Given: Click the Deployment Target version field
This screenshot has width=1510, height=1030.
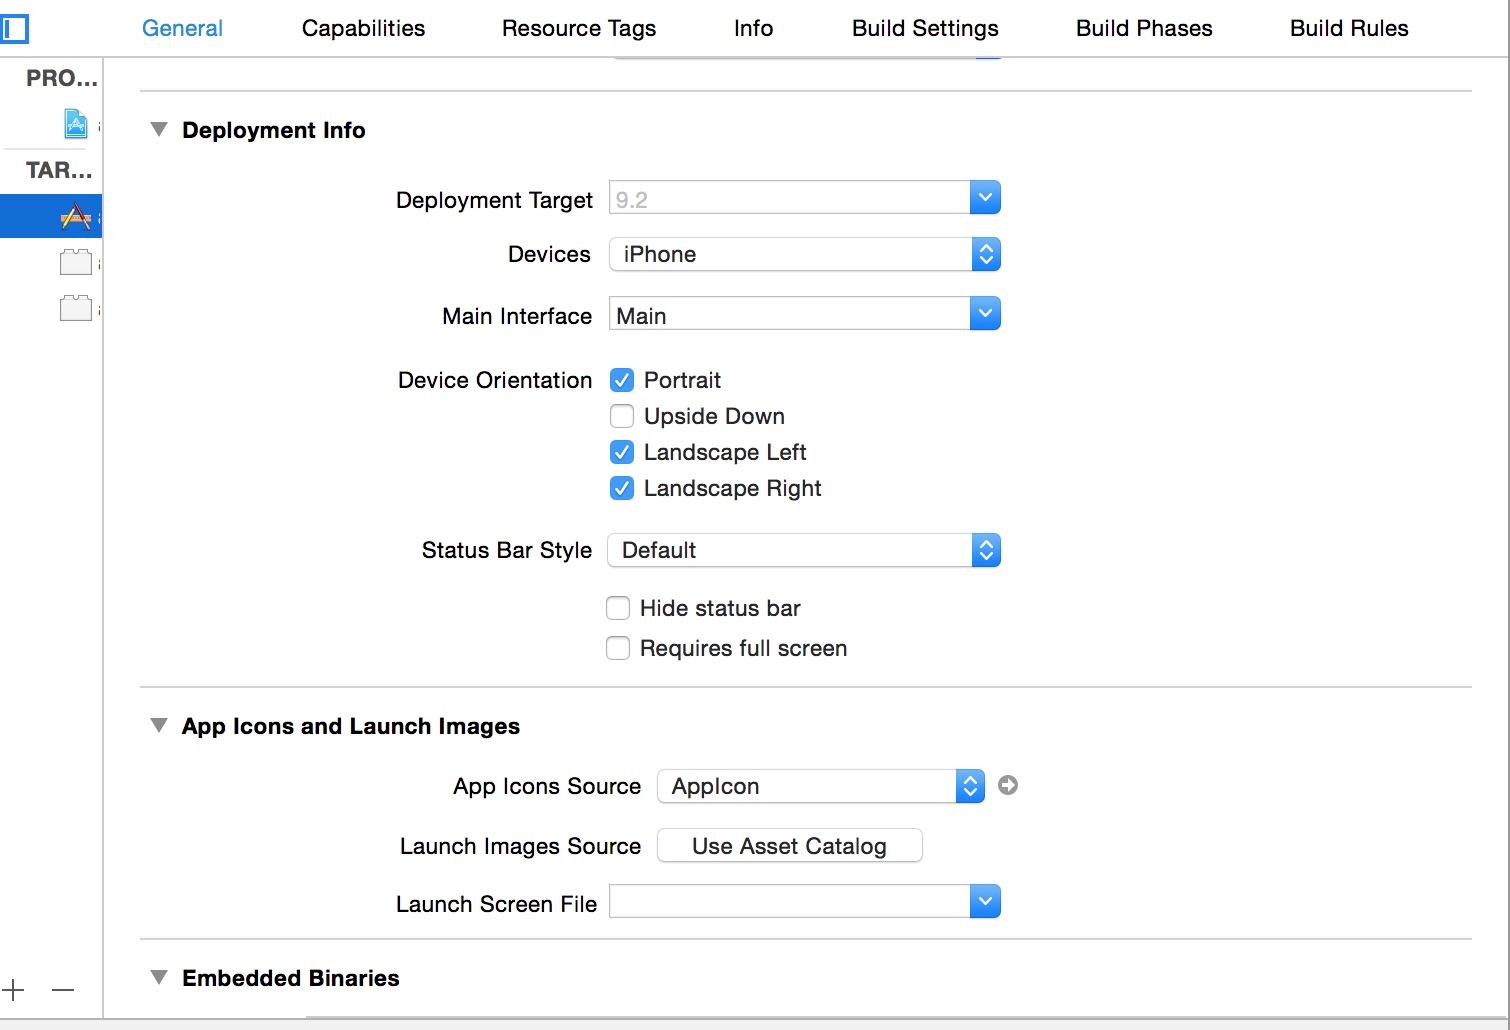Looking at the screenshot, I should pyautogui.click(x=789, y=199).
